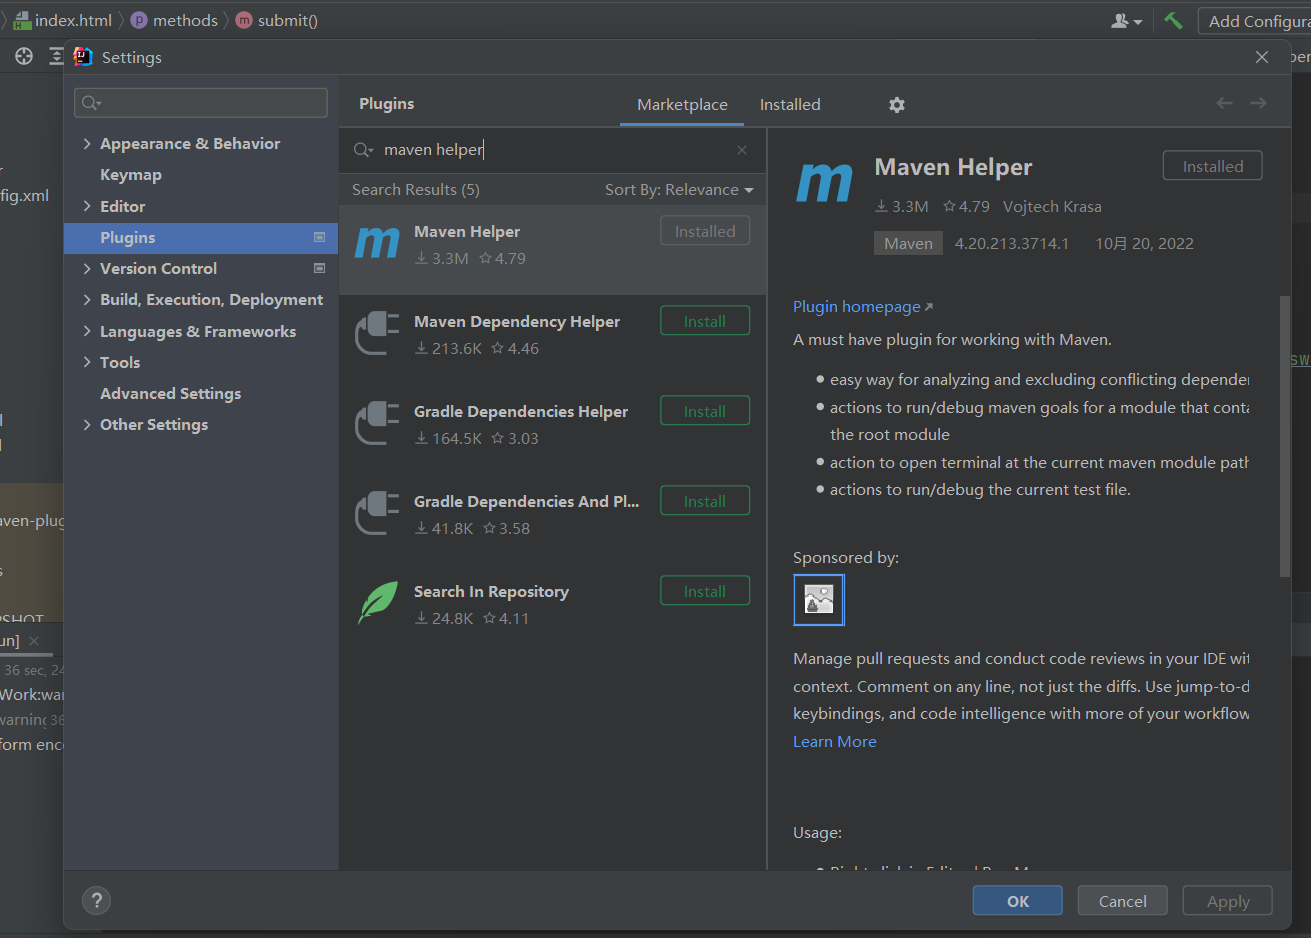
Task: Click the Build hammer icon in toolbar
Action: click(1173, 21)
